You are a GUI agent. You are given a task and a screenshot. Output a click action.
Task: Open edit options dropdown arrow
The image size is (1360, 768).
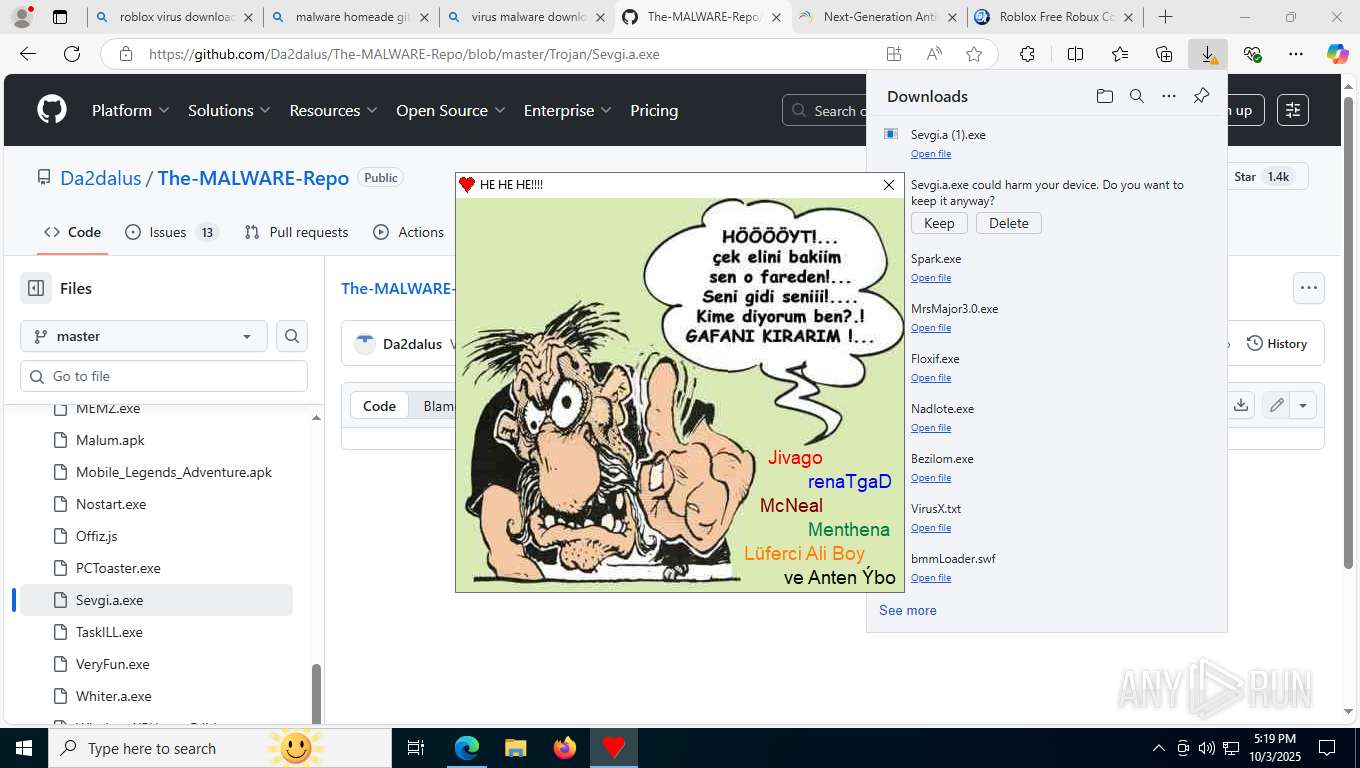click(x=1303, y=405)
